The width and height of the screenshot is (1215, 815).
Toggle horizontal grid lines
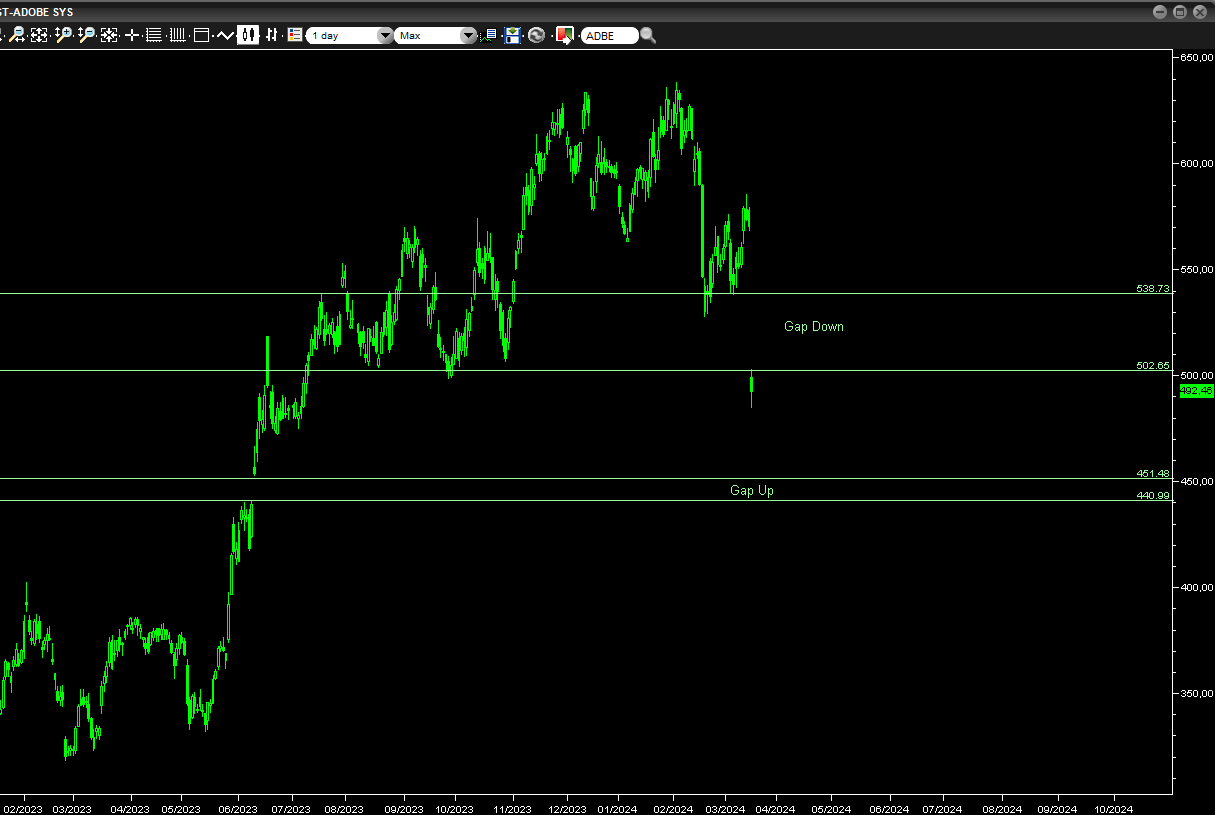154,35
